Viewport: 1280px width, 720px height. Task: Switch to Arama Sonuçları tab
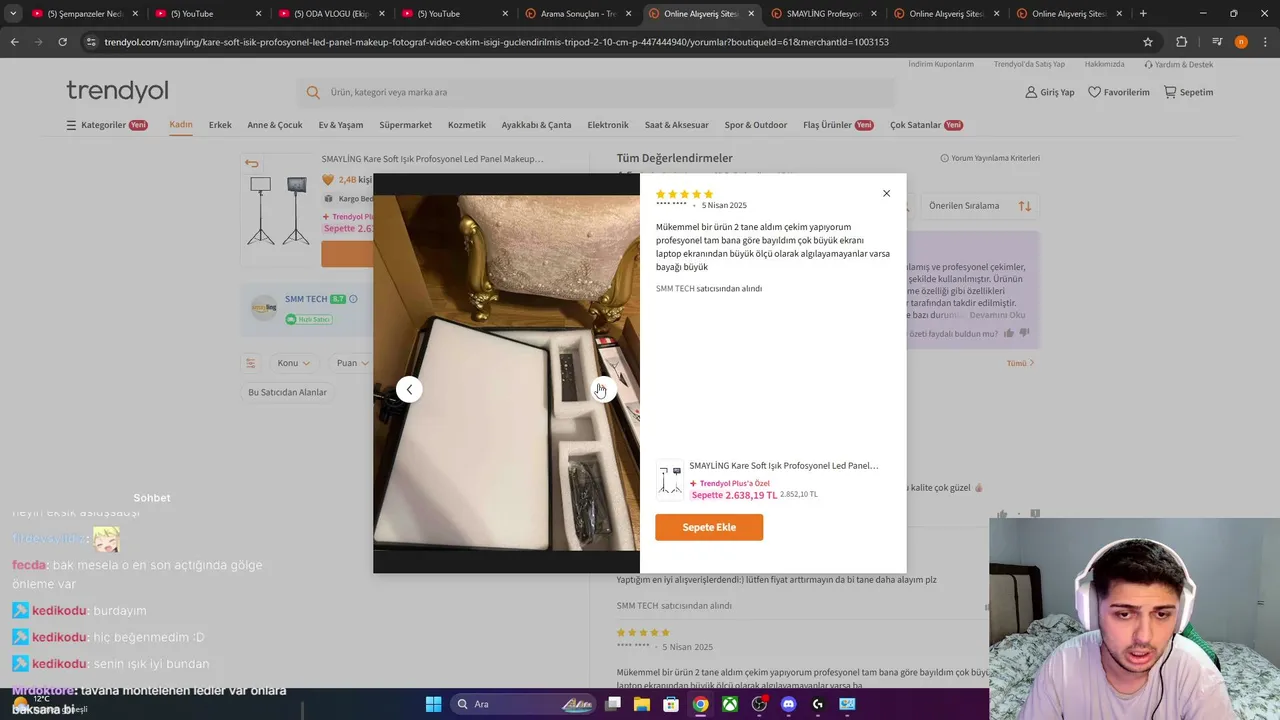[578, 14]
